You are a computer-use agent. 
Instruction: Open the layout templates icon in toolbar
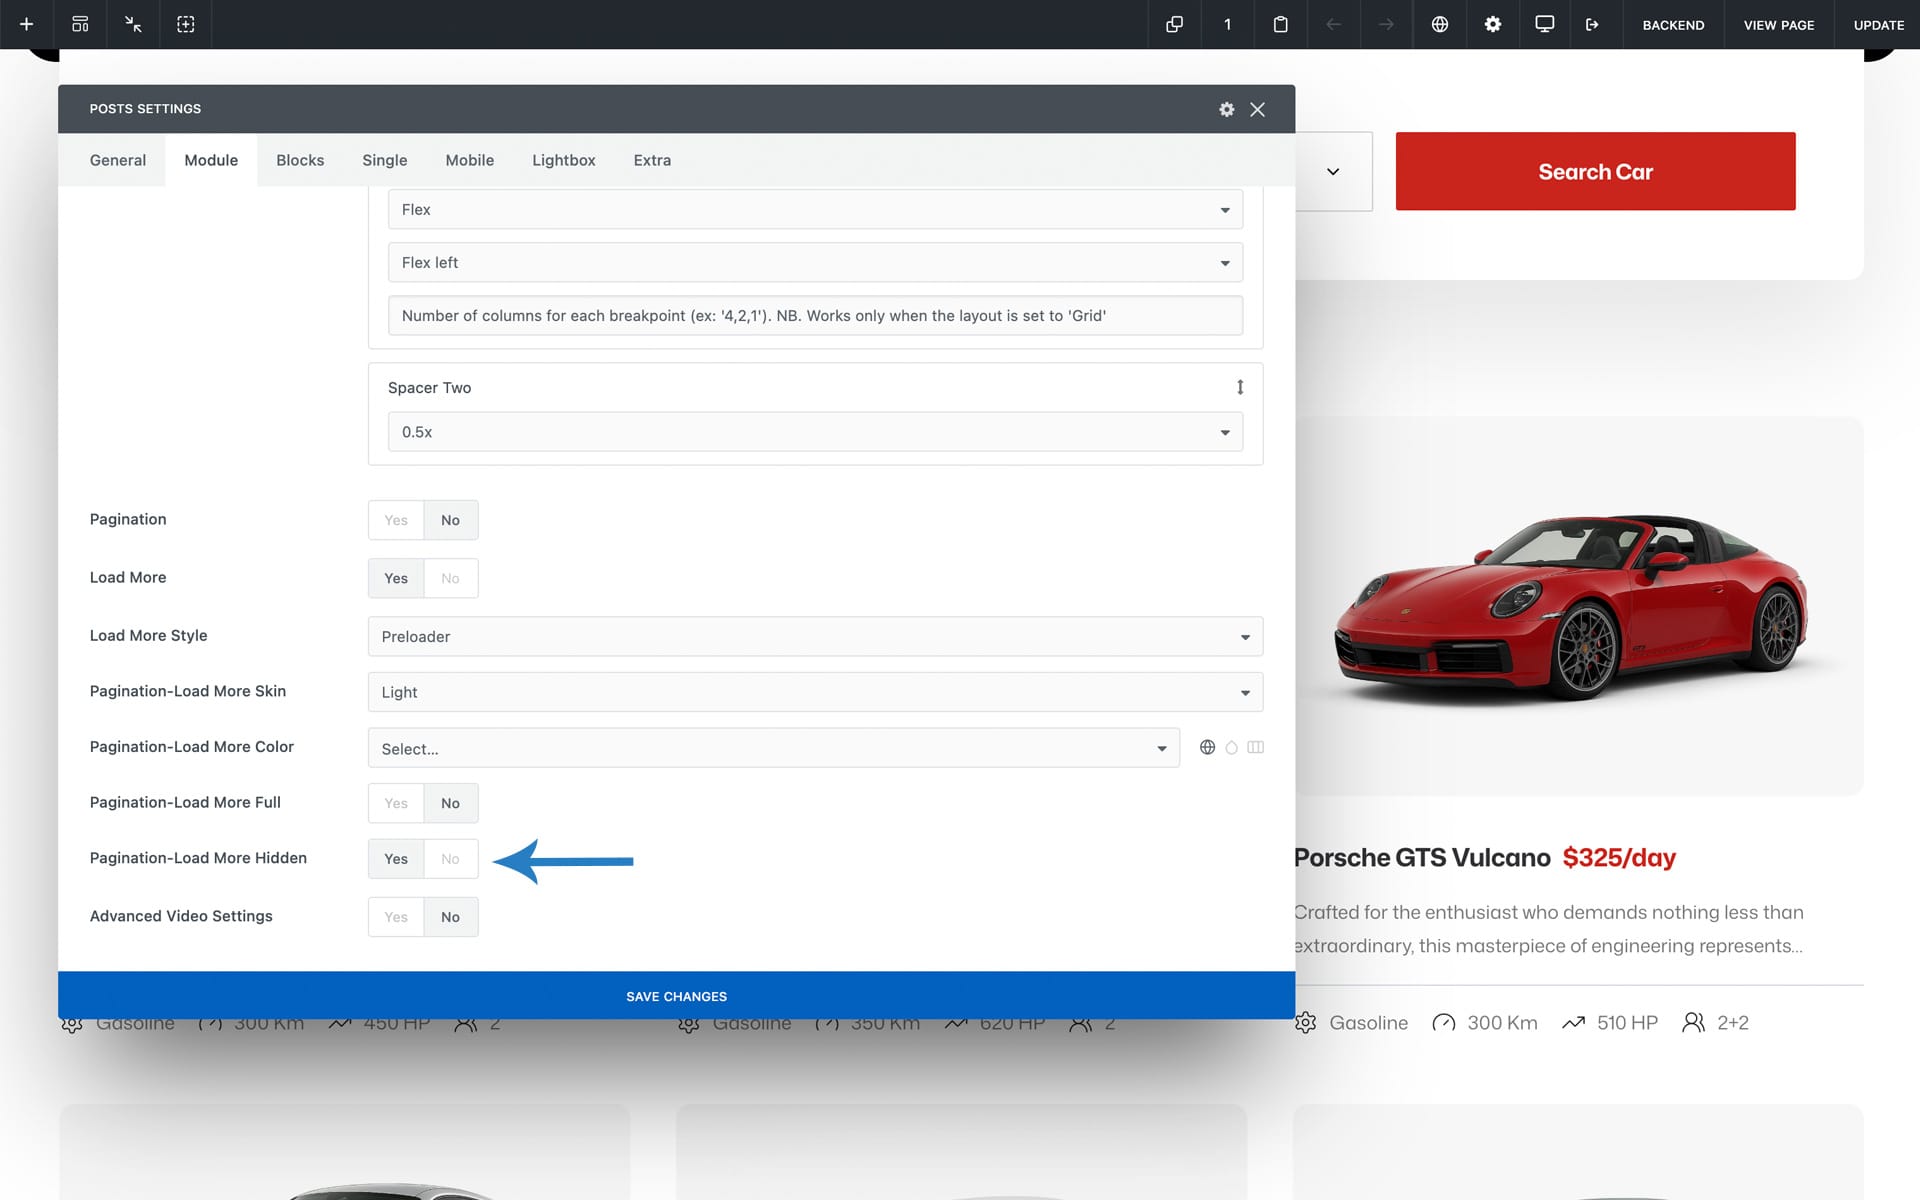(x=80, y=24)
